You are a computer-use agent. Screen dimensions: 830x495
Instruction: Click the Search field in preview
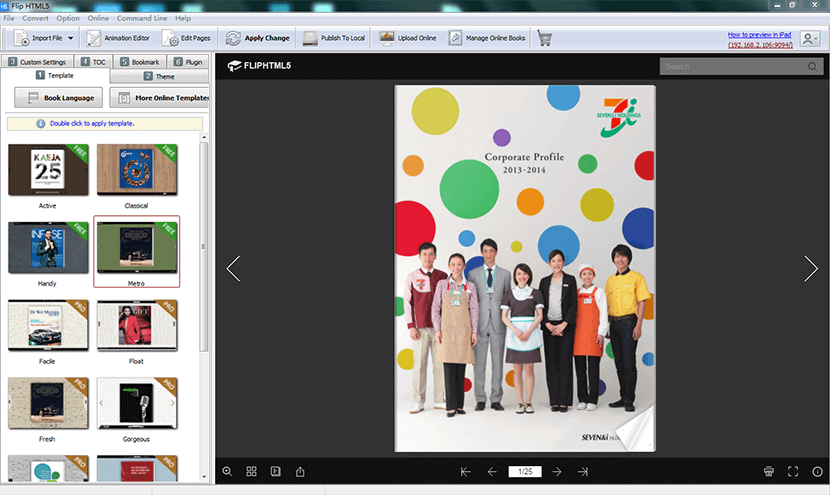732,66
